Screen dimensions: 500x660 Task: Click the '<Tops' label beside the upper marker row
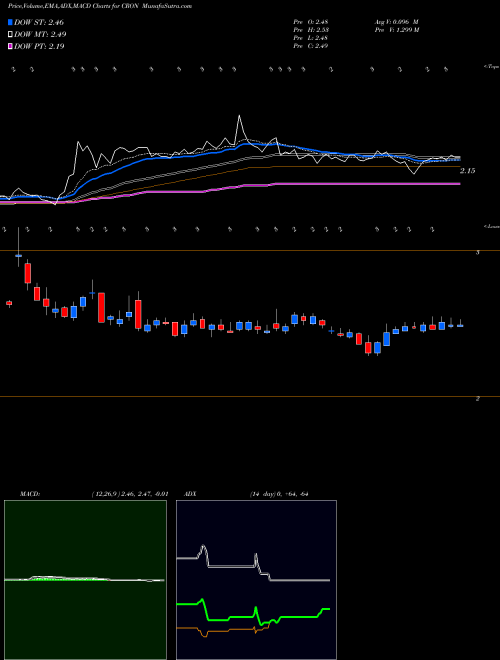(491, 67)
